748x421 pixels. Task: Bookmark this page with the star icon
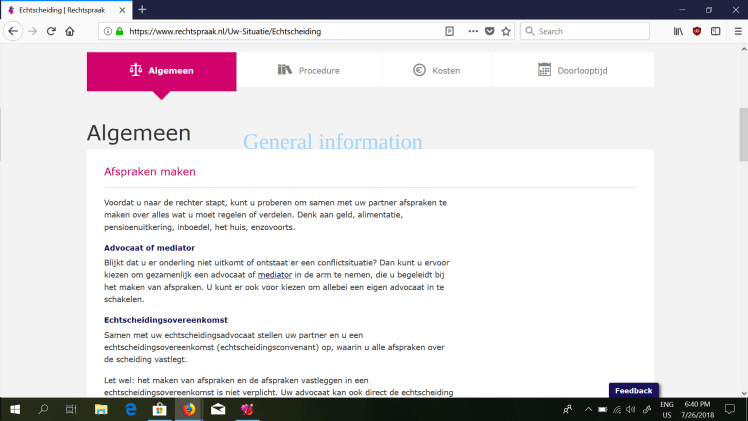506,31
